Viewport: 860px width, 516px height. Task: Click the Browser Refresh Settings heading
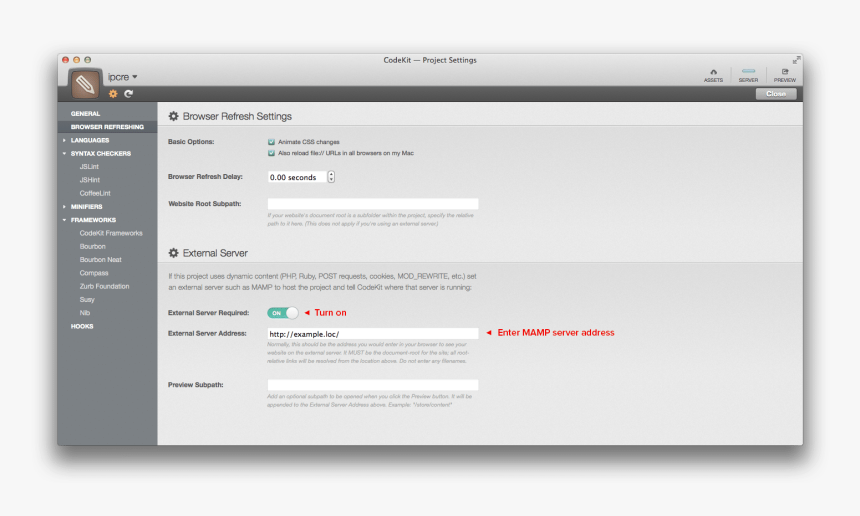tap(237, 116)
